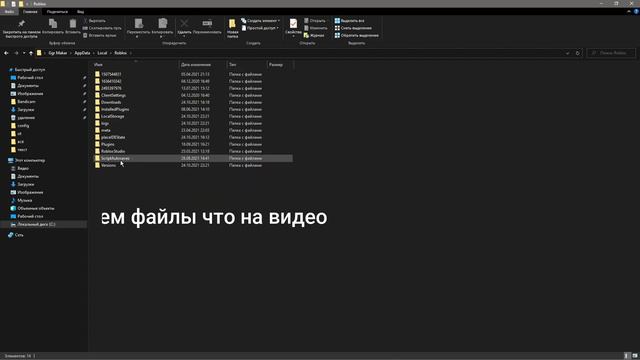Viewport: 640px width, 360px height.
Task: Collapse the ribbon with the chevron
Action: pyautogui.click(x=629, y=12)
